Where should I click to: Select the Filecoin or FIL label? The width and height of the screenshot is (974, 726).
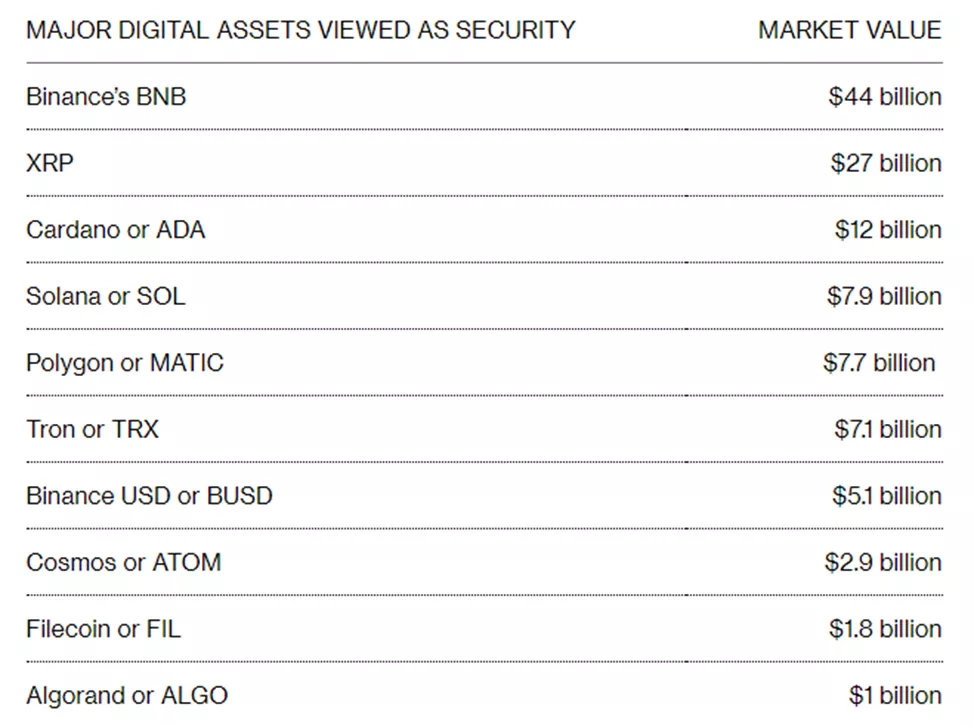[103, 629]
